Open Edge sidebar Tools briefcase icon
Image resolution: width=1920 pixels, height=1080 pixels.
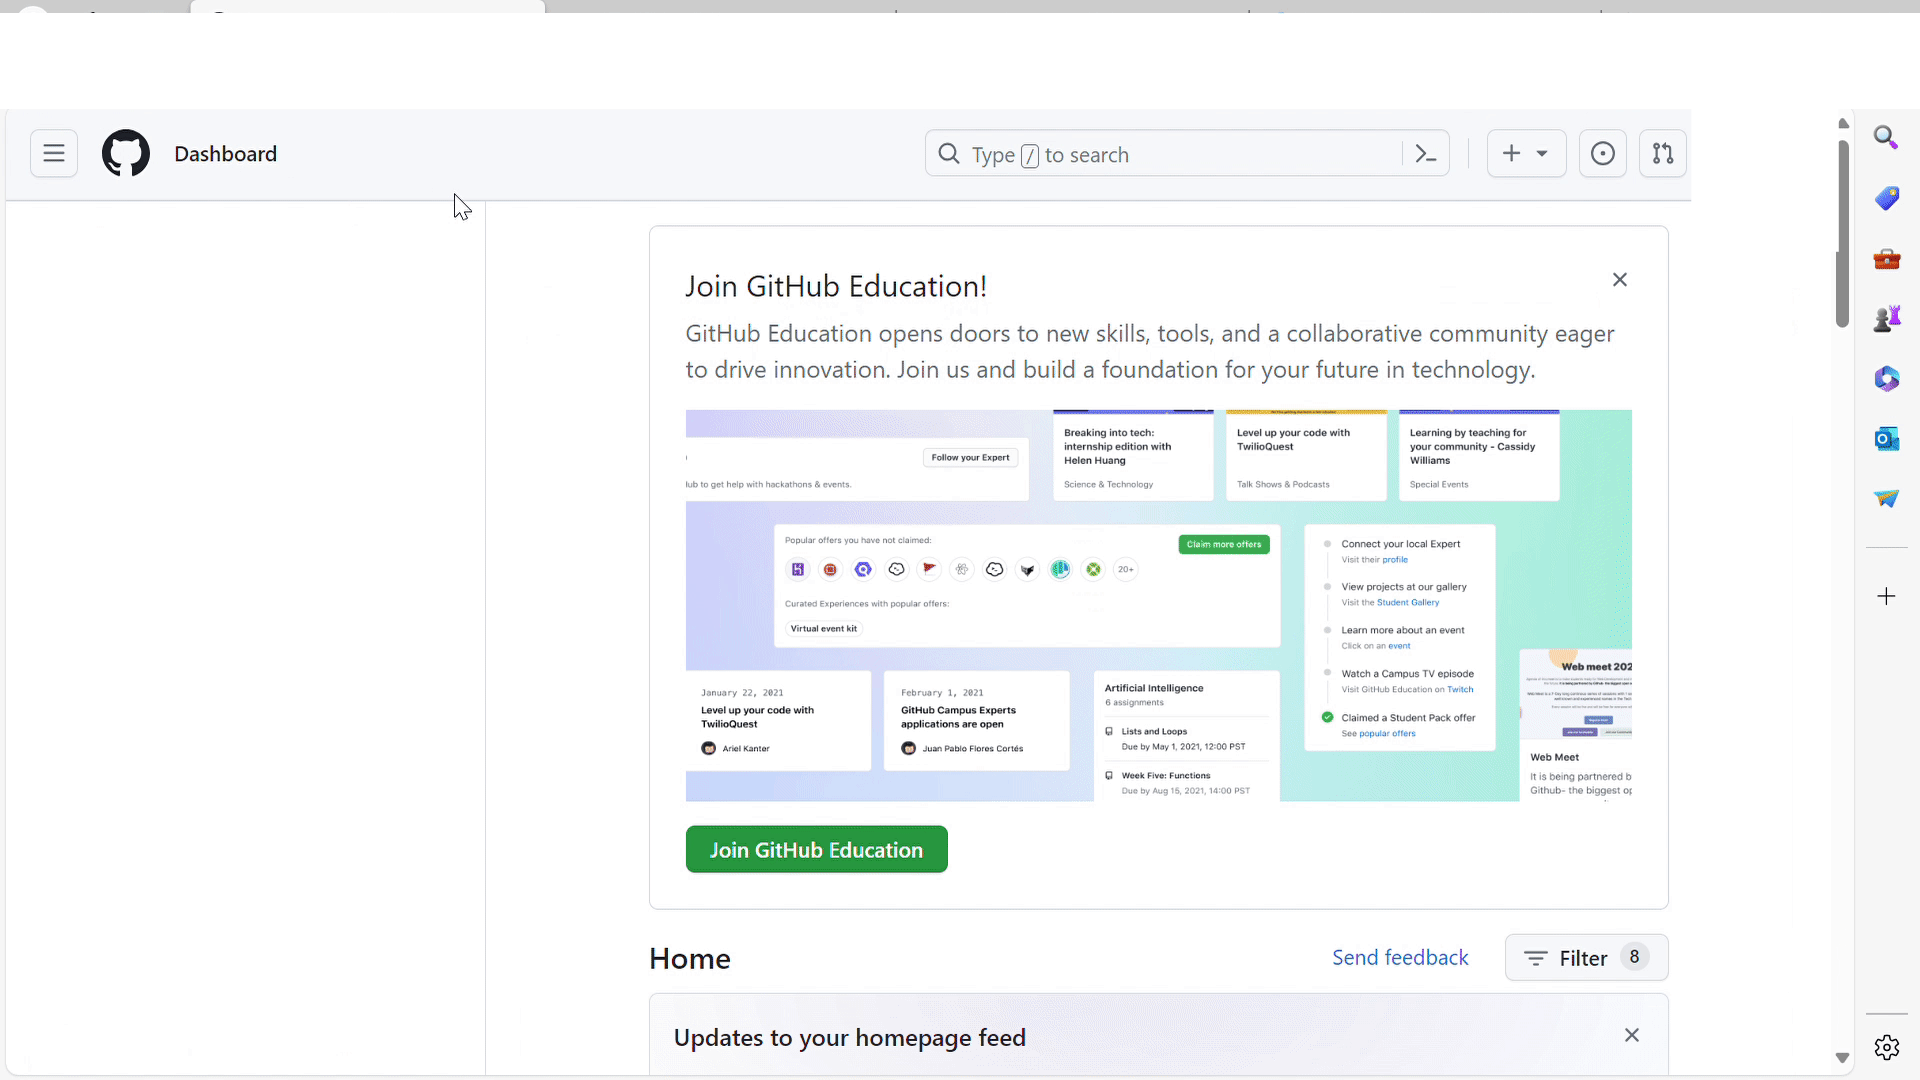click(1886, 259)
